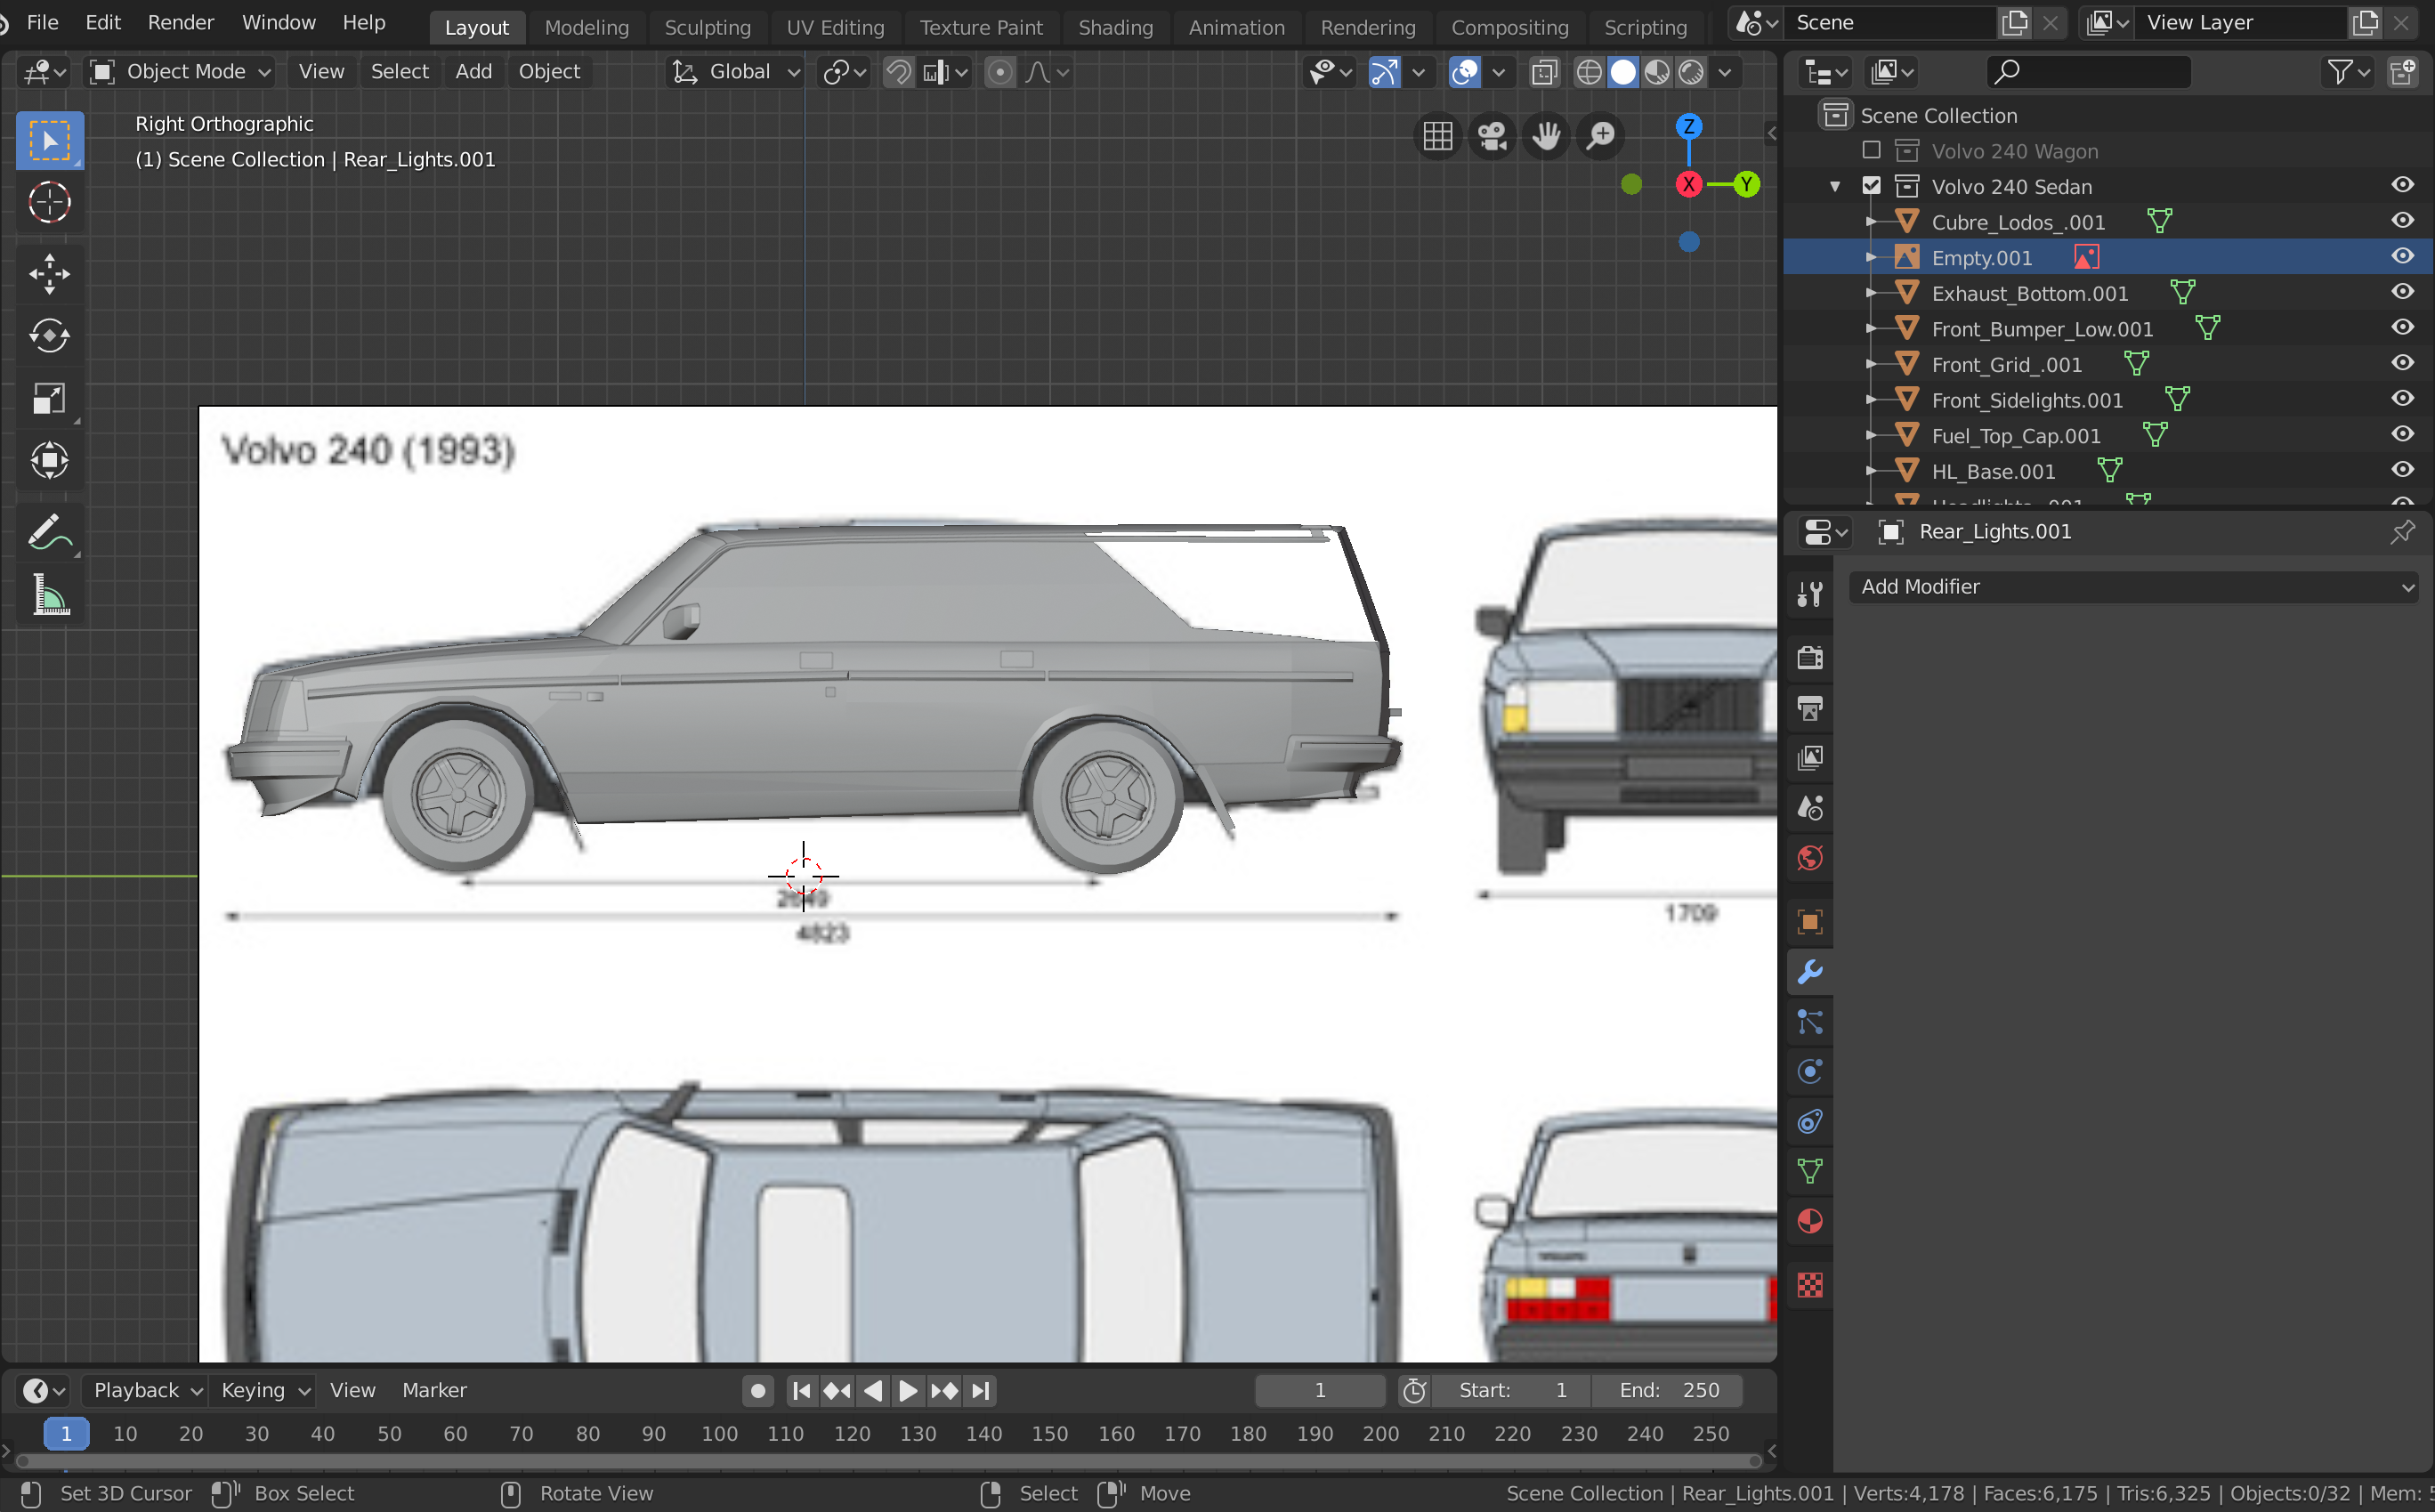This screenshot has height=1512, width=2435.
Task: Click the auto keying record button
Action: pos(758,1391)
